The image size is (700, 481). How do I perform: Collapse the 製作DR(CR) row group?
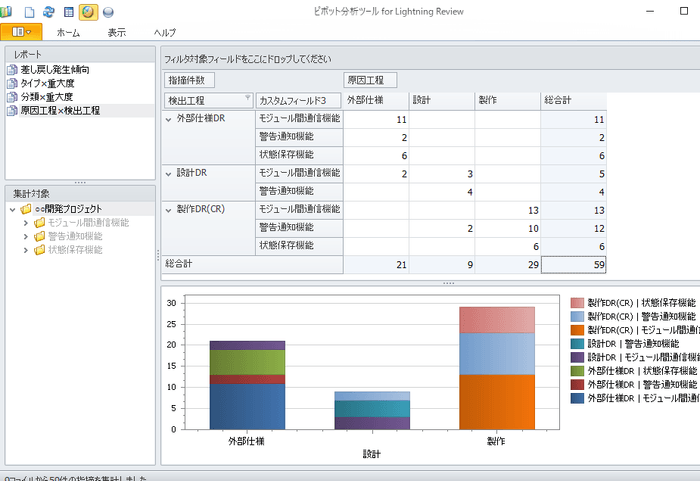[x=169, y=209]
